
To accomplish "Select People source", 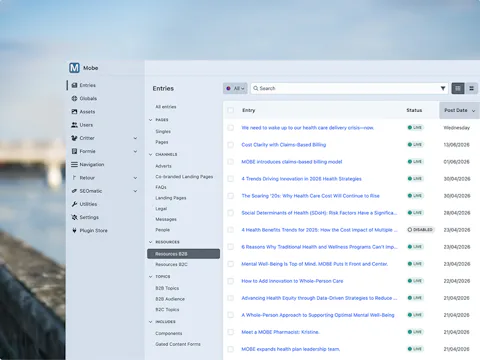I will coord(162,230).
